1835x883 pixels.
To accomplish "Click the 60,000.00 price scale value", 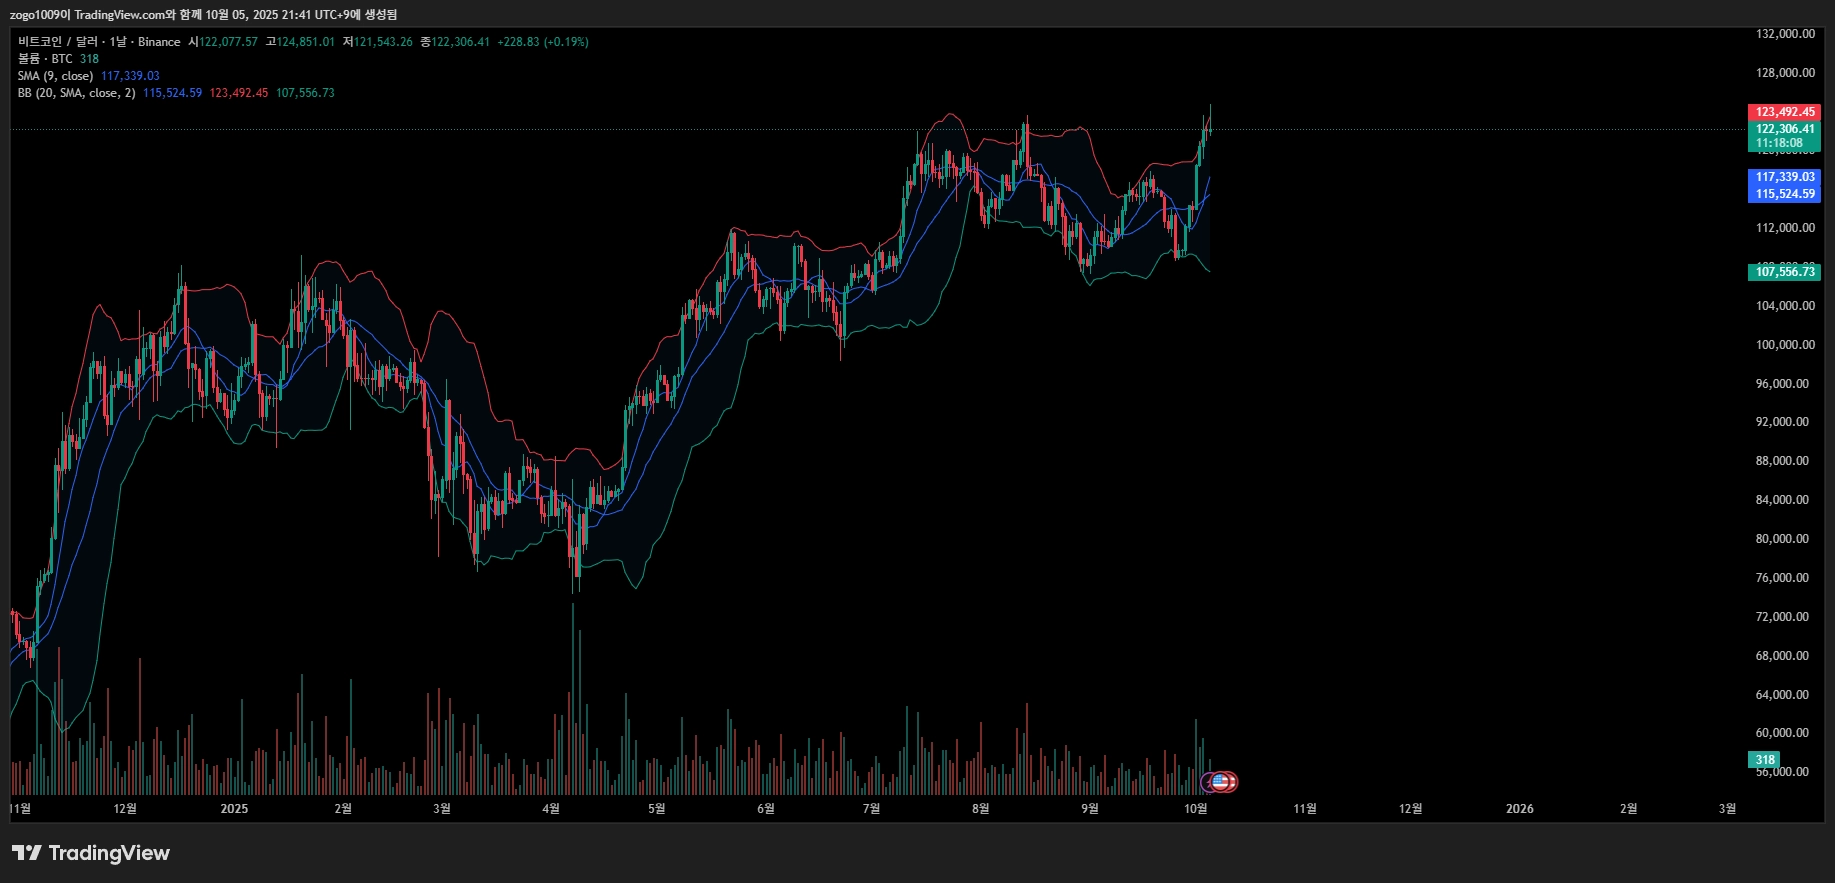I will [1782, 733].
